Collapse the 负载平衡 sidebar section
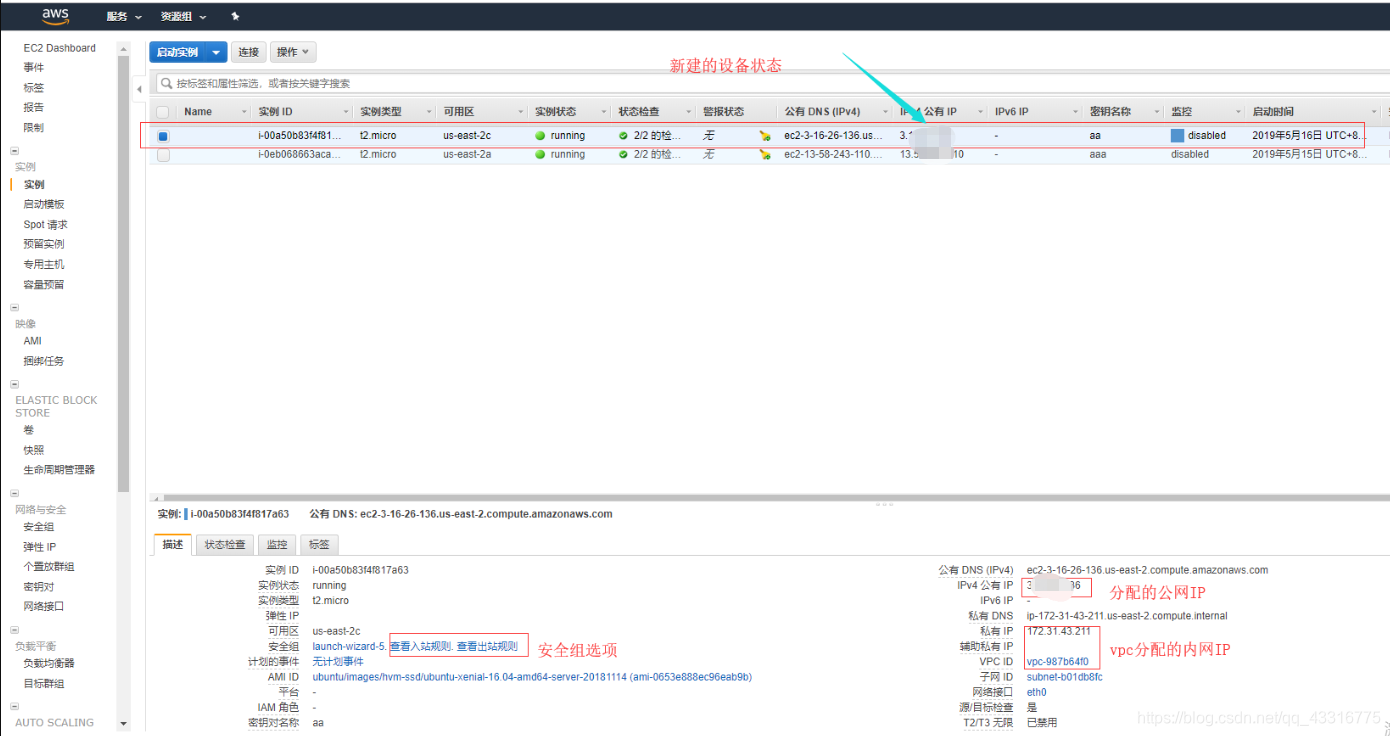 coord(15,630)
